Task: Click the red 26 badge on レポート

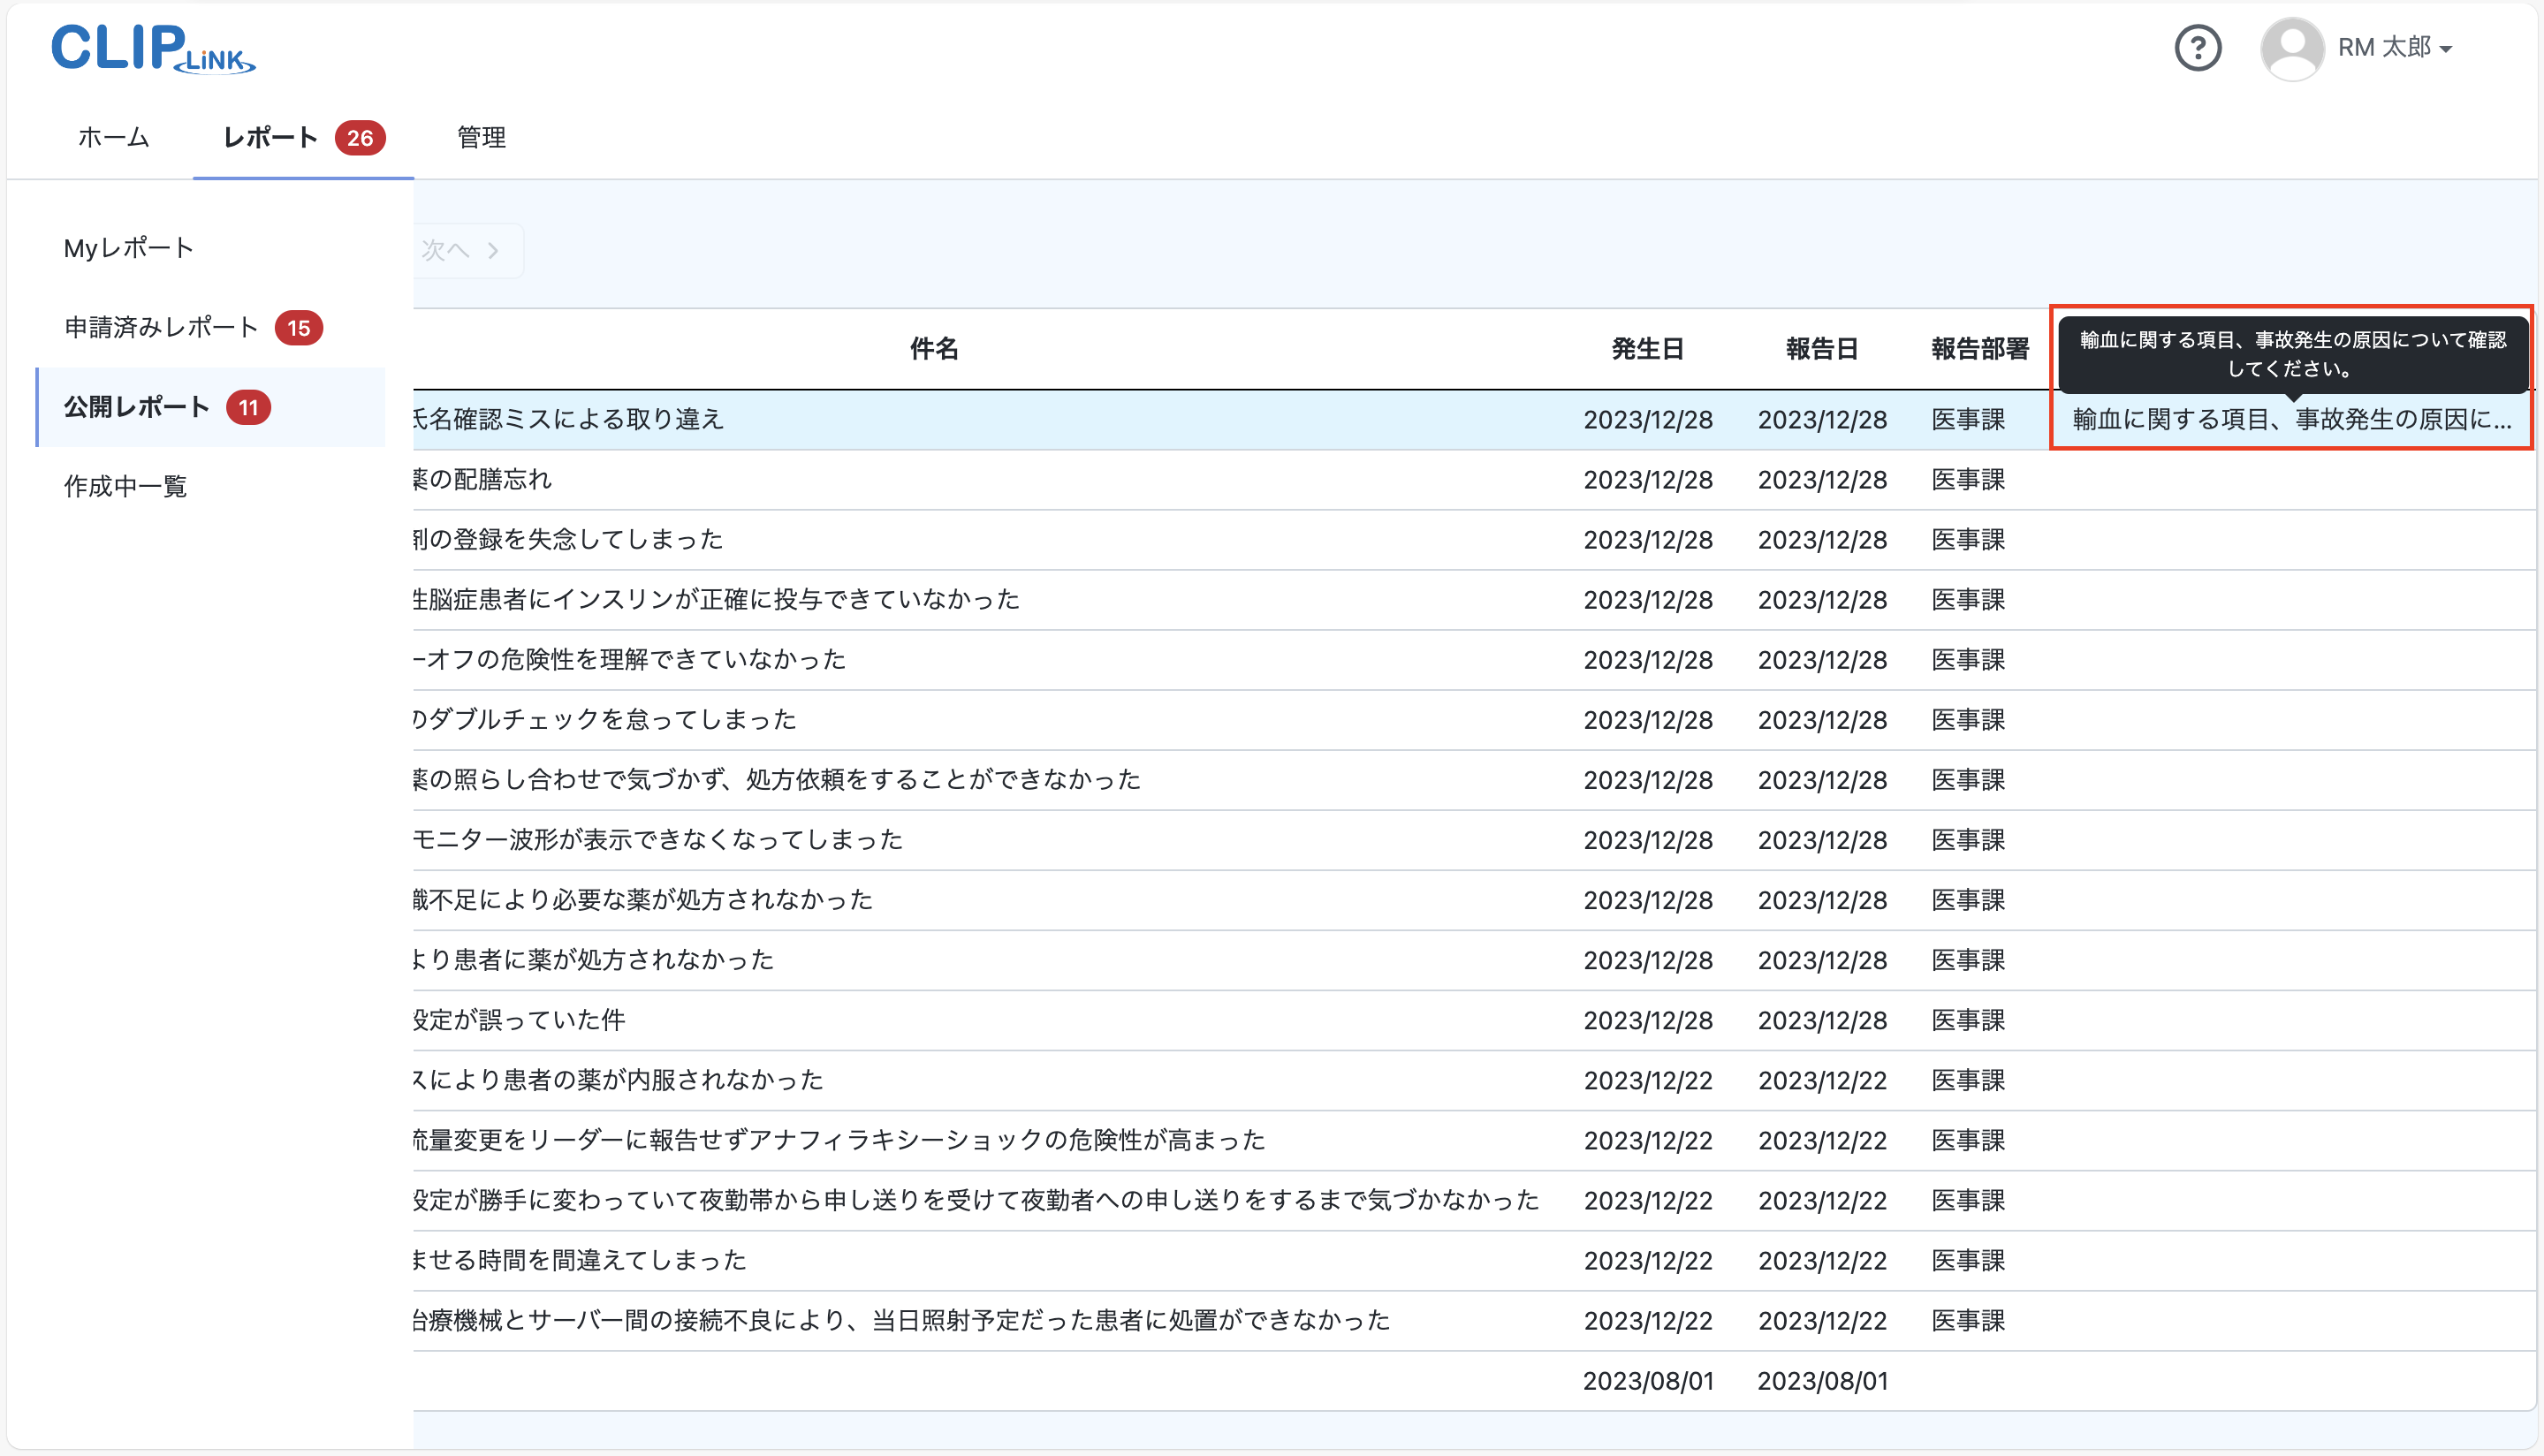Action: coord(360,138)
